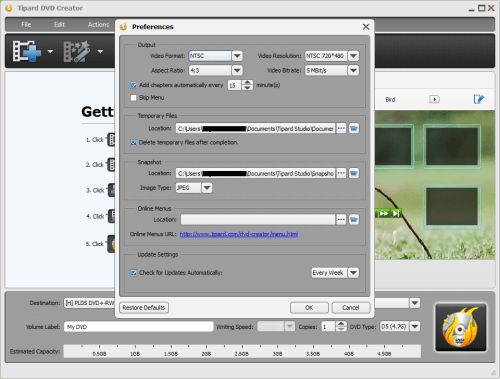
Task: Open the Writing Speed dropdown
Action: click(290, 326)
